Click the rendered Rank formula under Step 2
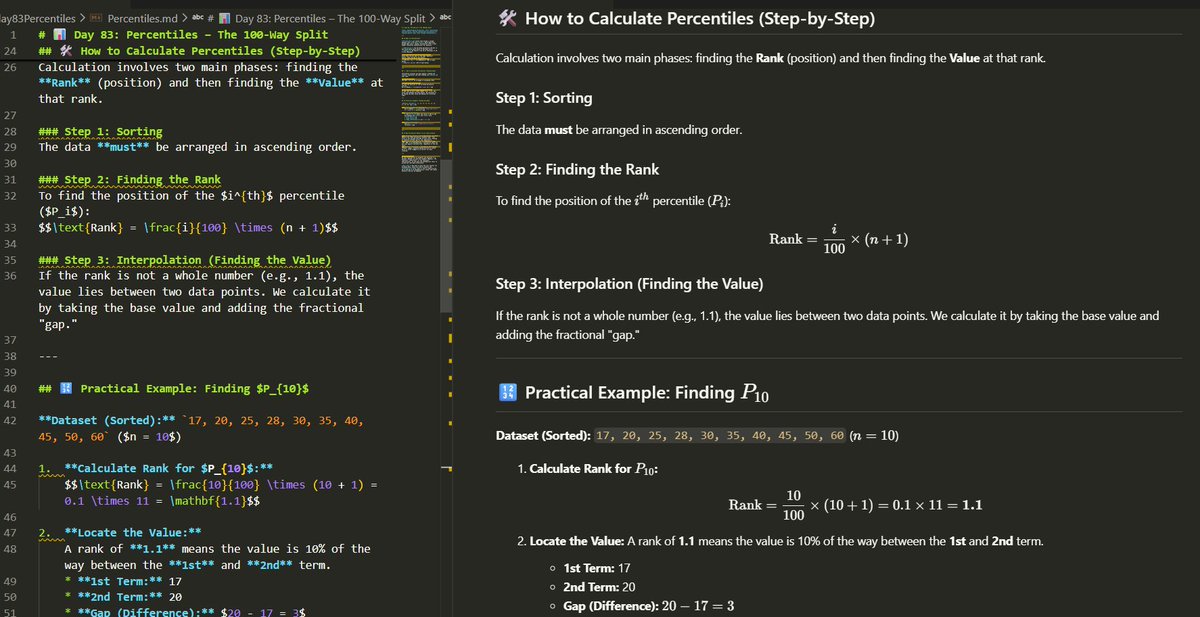1200x617 pixels. click(838, 239)
